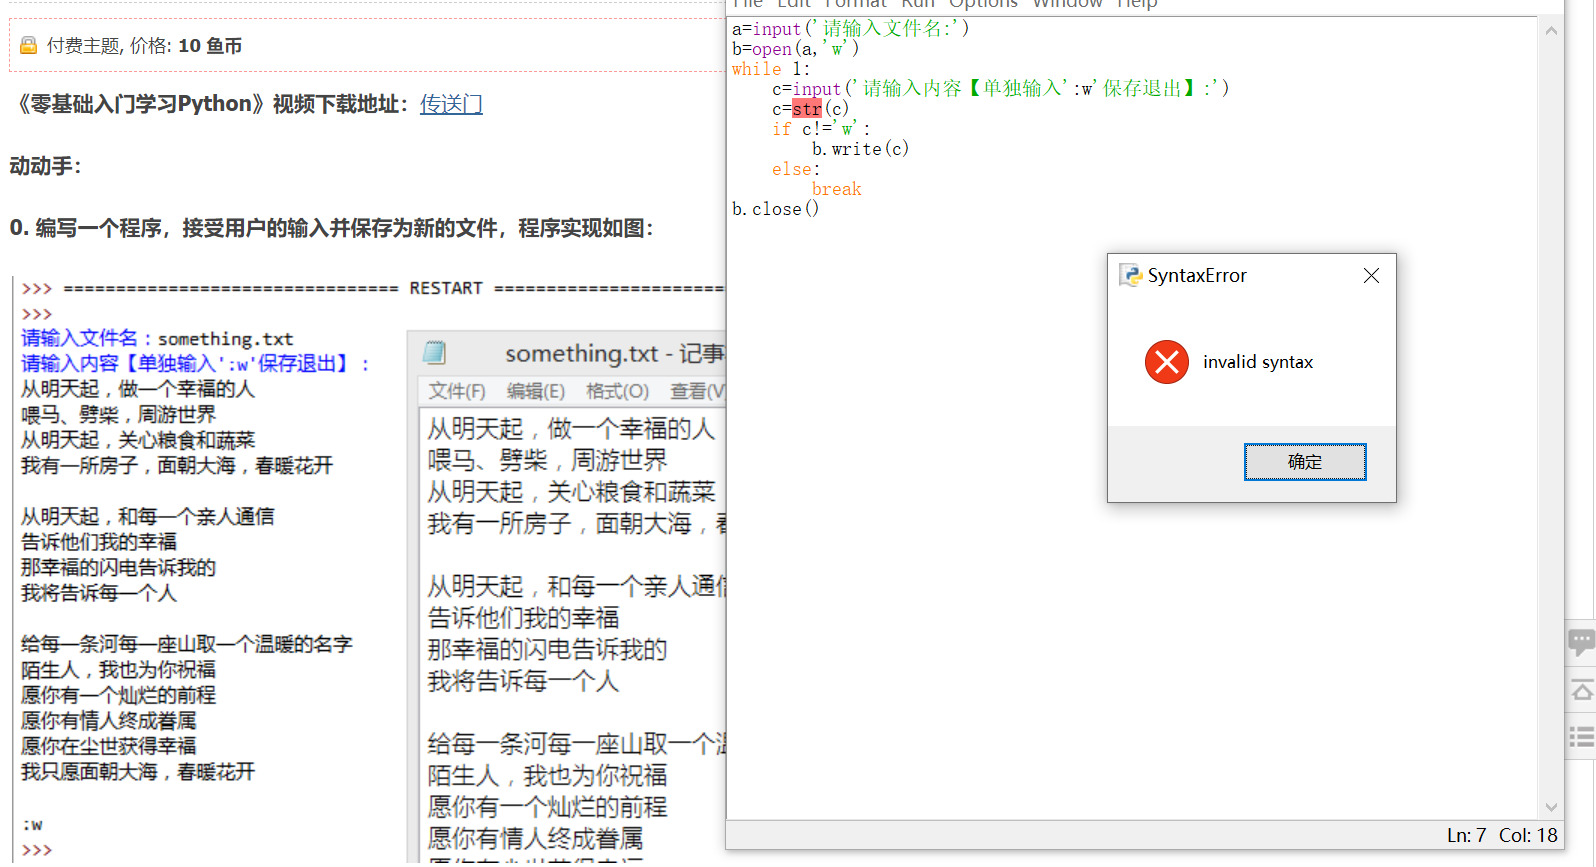Click the 'else:' line in the code

[796, 169]
